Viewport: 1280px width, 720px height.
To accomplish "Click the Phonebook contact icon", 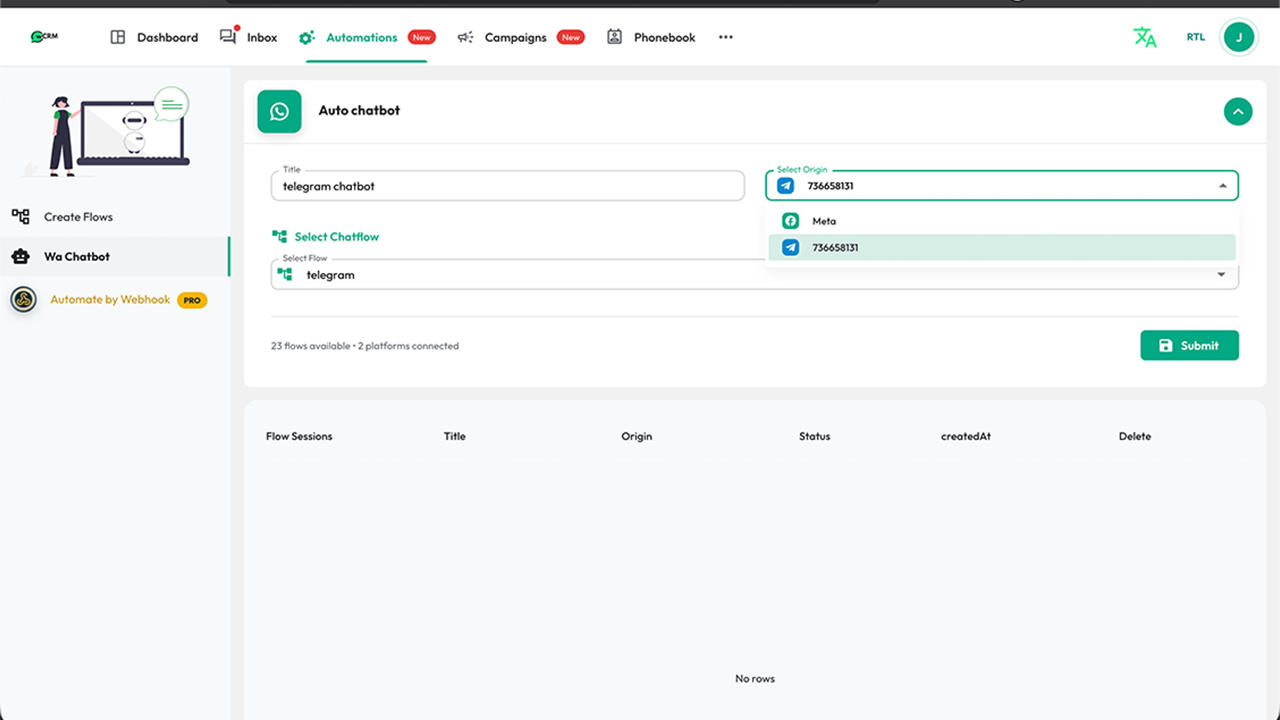I will pos(614,37).
